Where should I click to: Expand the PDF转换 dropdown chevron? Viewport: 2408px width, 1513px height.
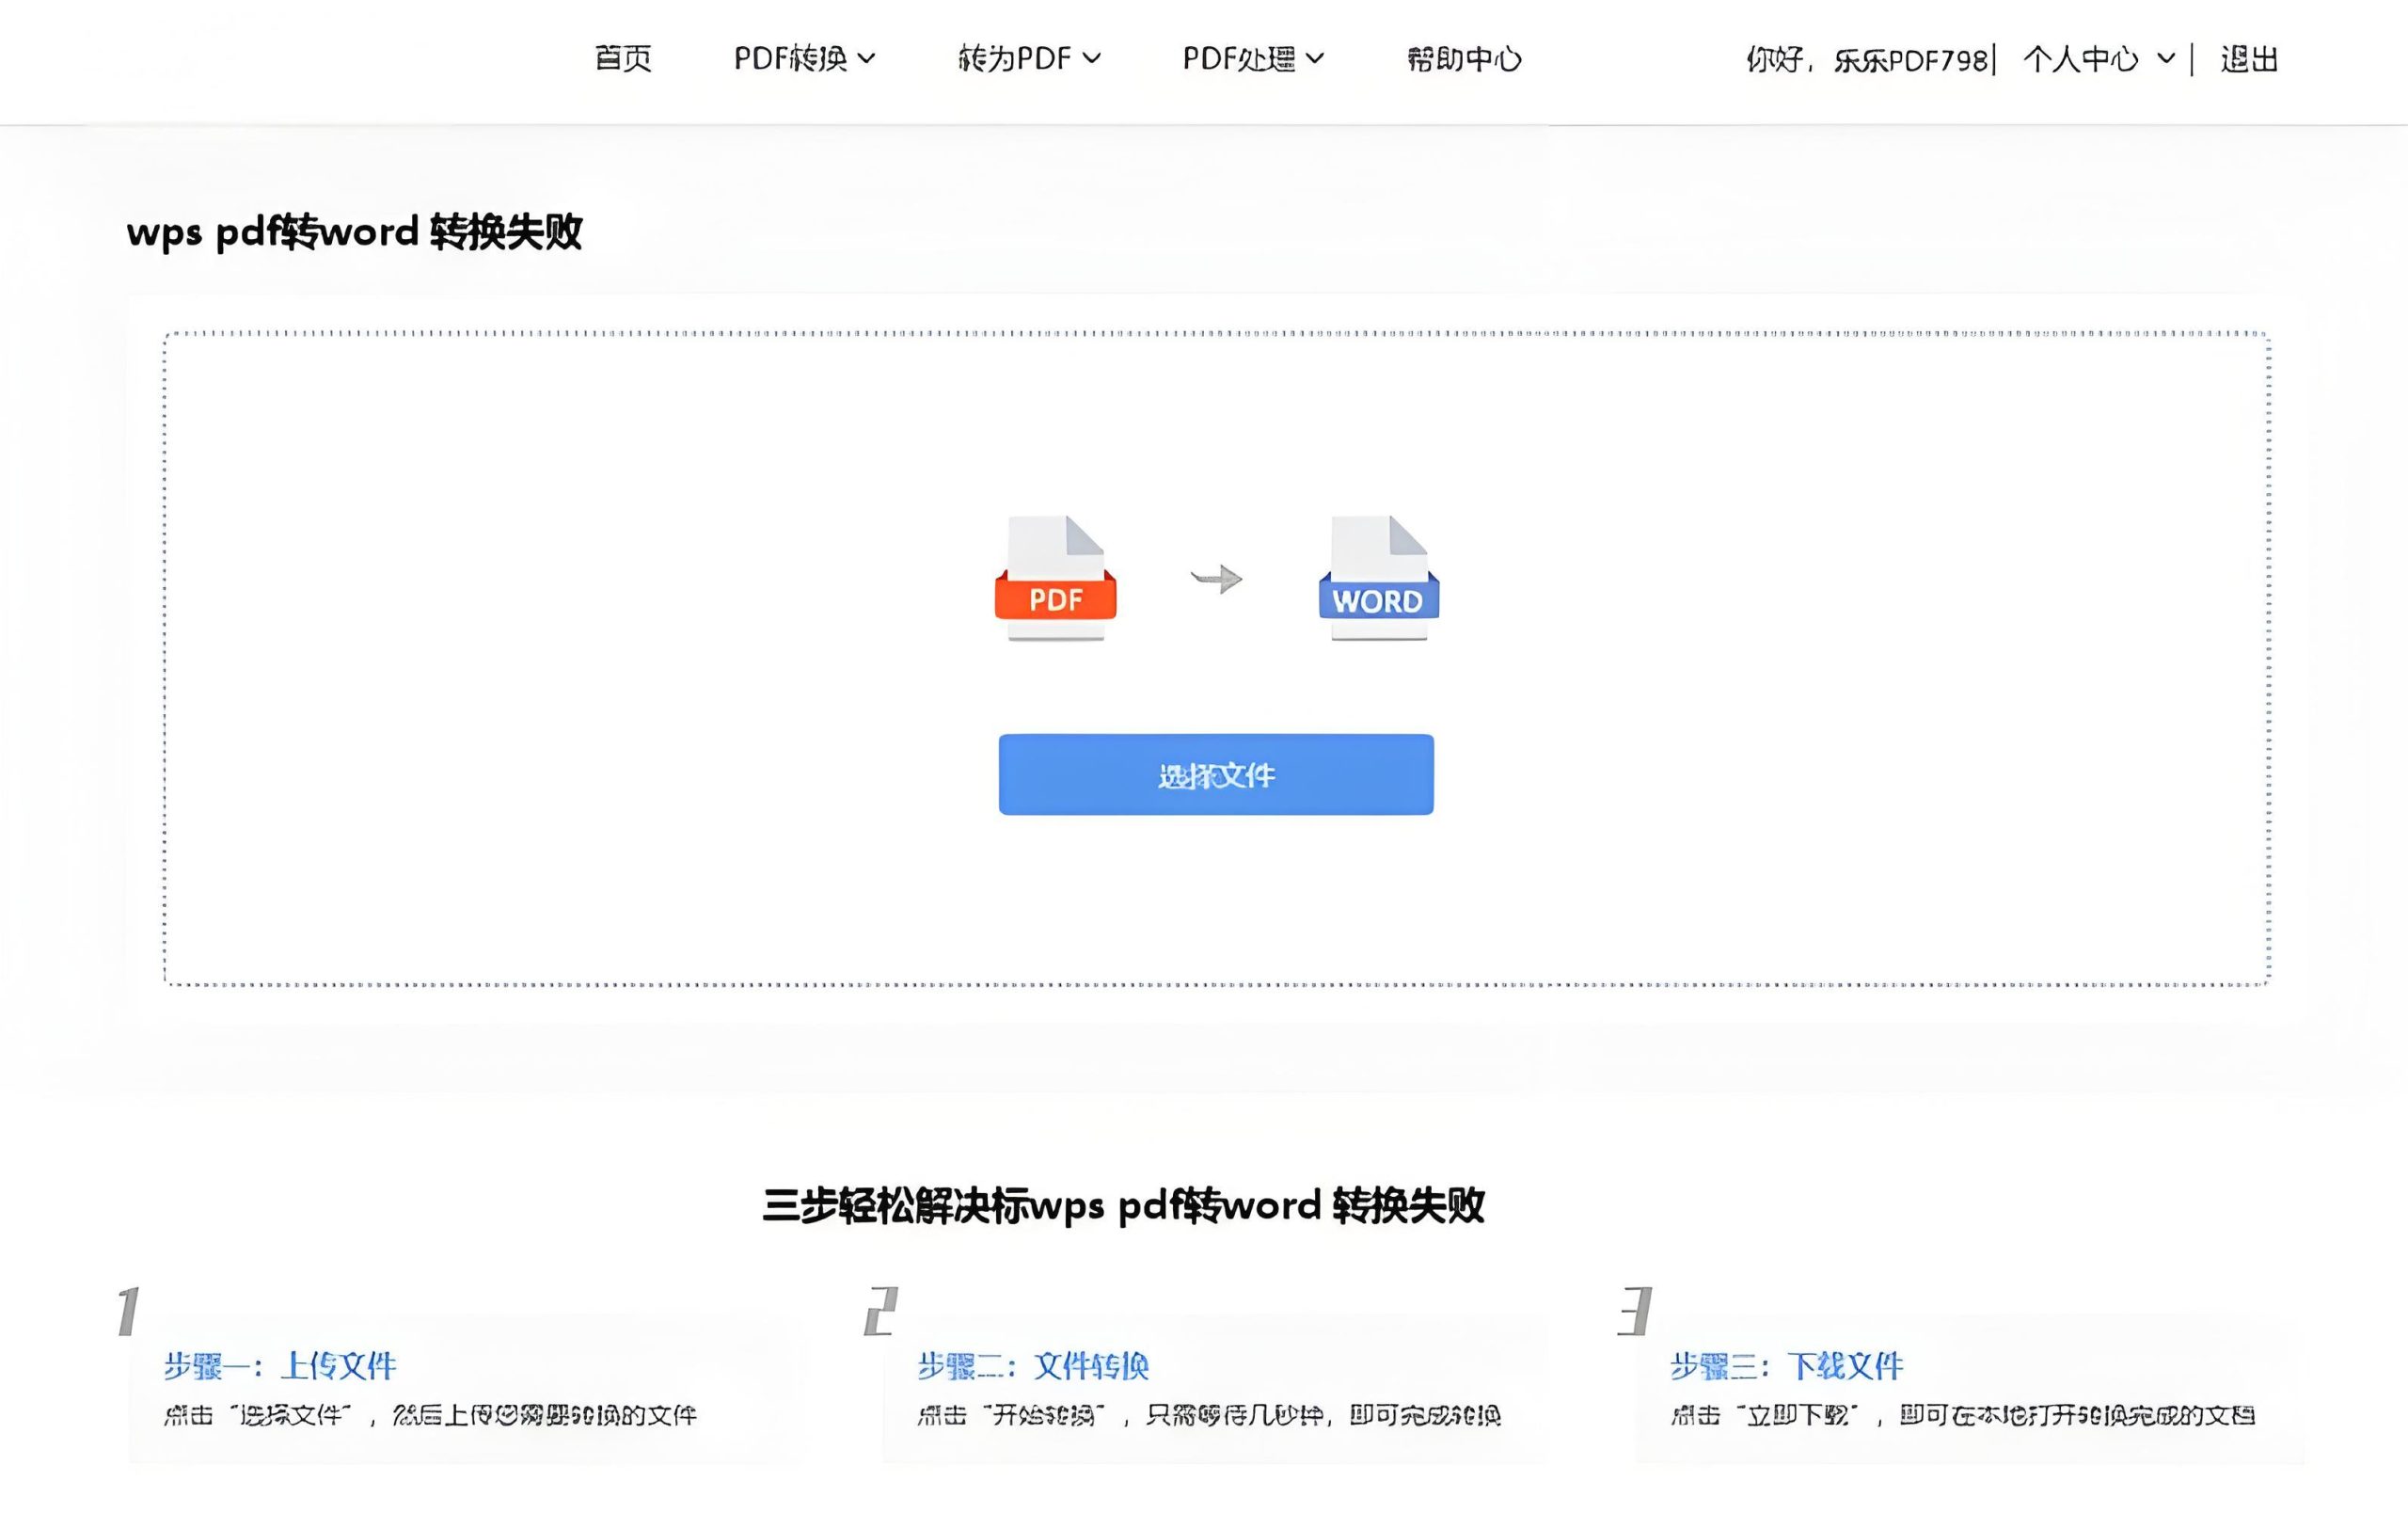tap(867, 59)
